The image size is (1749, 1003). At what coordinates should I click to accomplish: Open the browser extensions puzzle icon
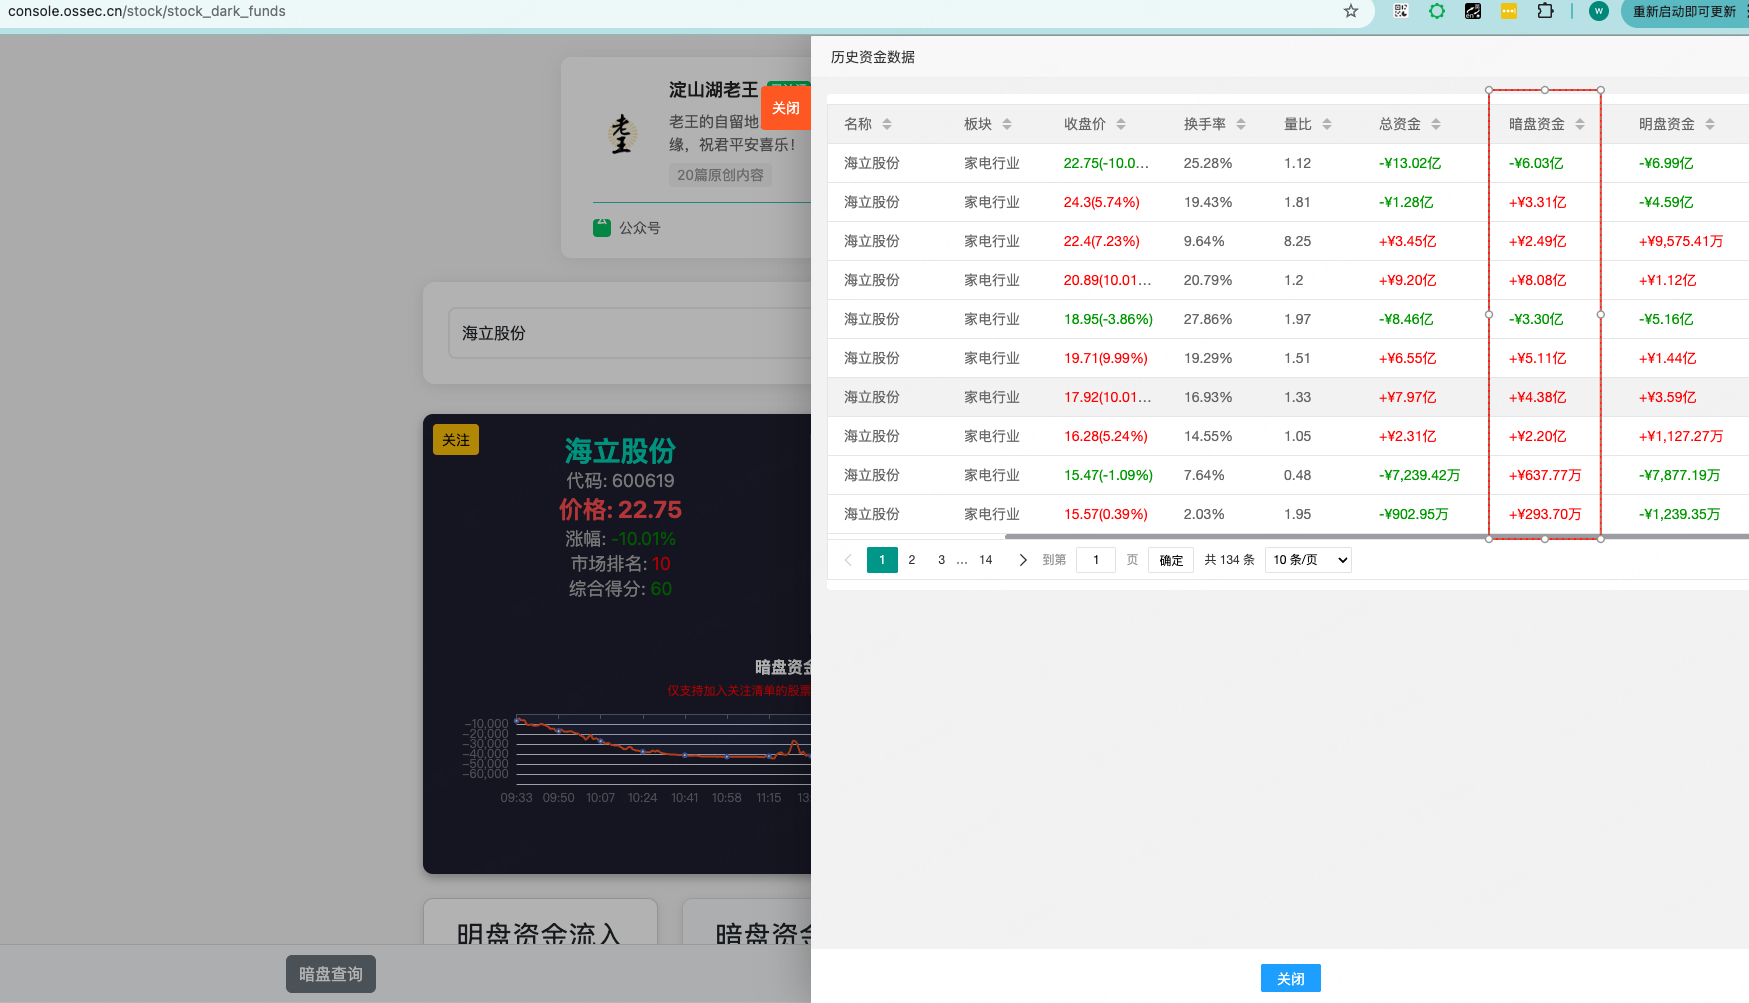(x=1545, y=11)
